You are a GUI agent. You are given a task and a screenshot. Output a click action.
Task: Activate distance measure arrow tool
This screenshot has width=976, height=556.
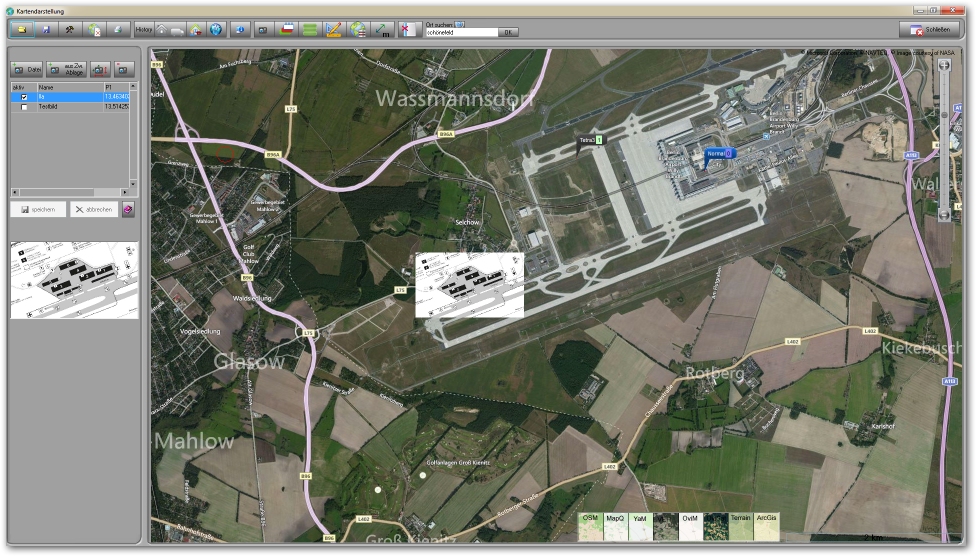tap(382, 29)
